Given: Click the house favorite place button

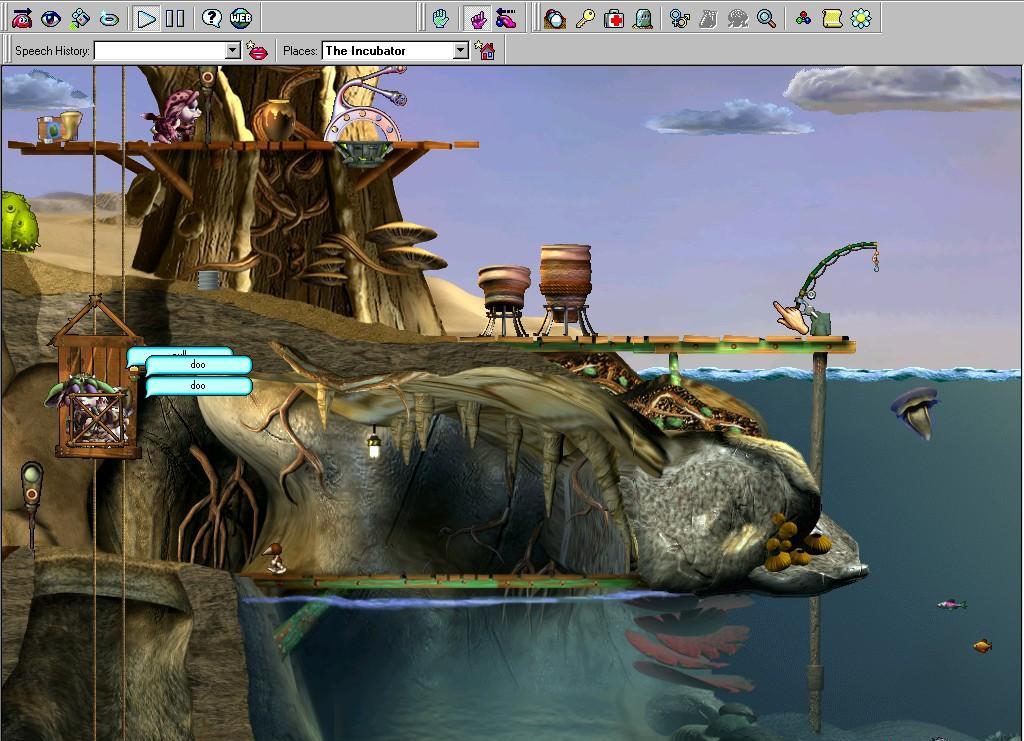Looking at the screenshot, I should click(x=486, y=50).
